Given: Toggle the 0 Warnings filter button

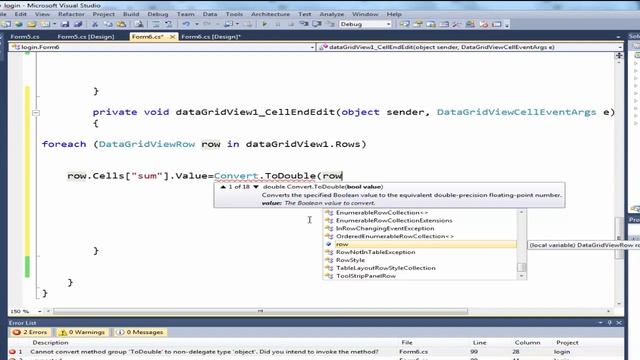Looking at the screenshot, I should (82, 332).
